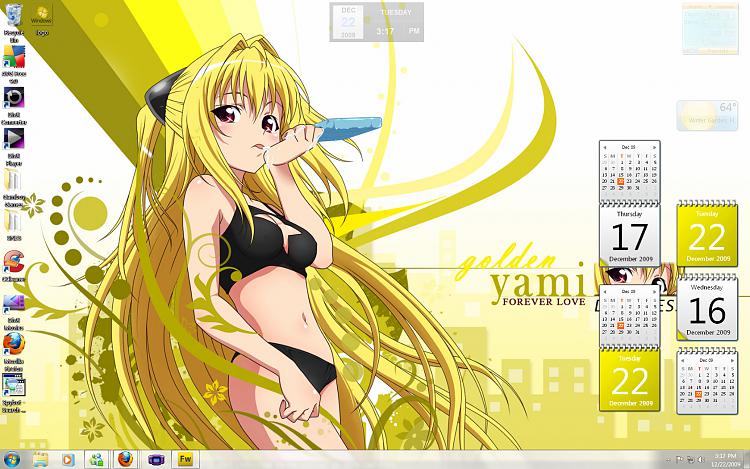Viewport: 750px width, 469px height.
Task: Open the Game Boy emulator taskbar icon
Action: point(155,460)
